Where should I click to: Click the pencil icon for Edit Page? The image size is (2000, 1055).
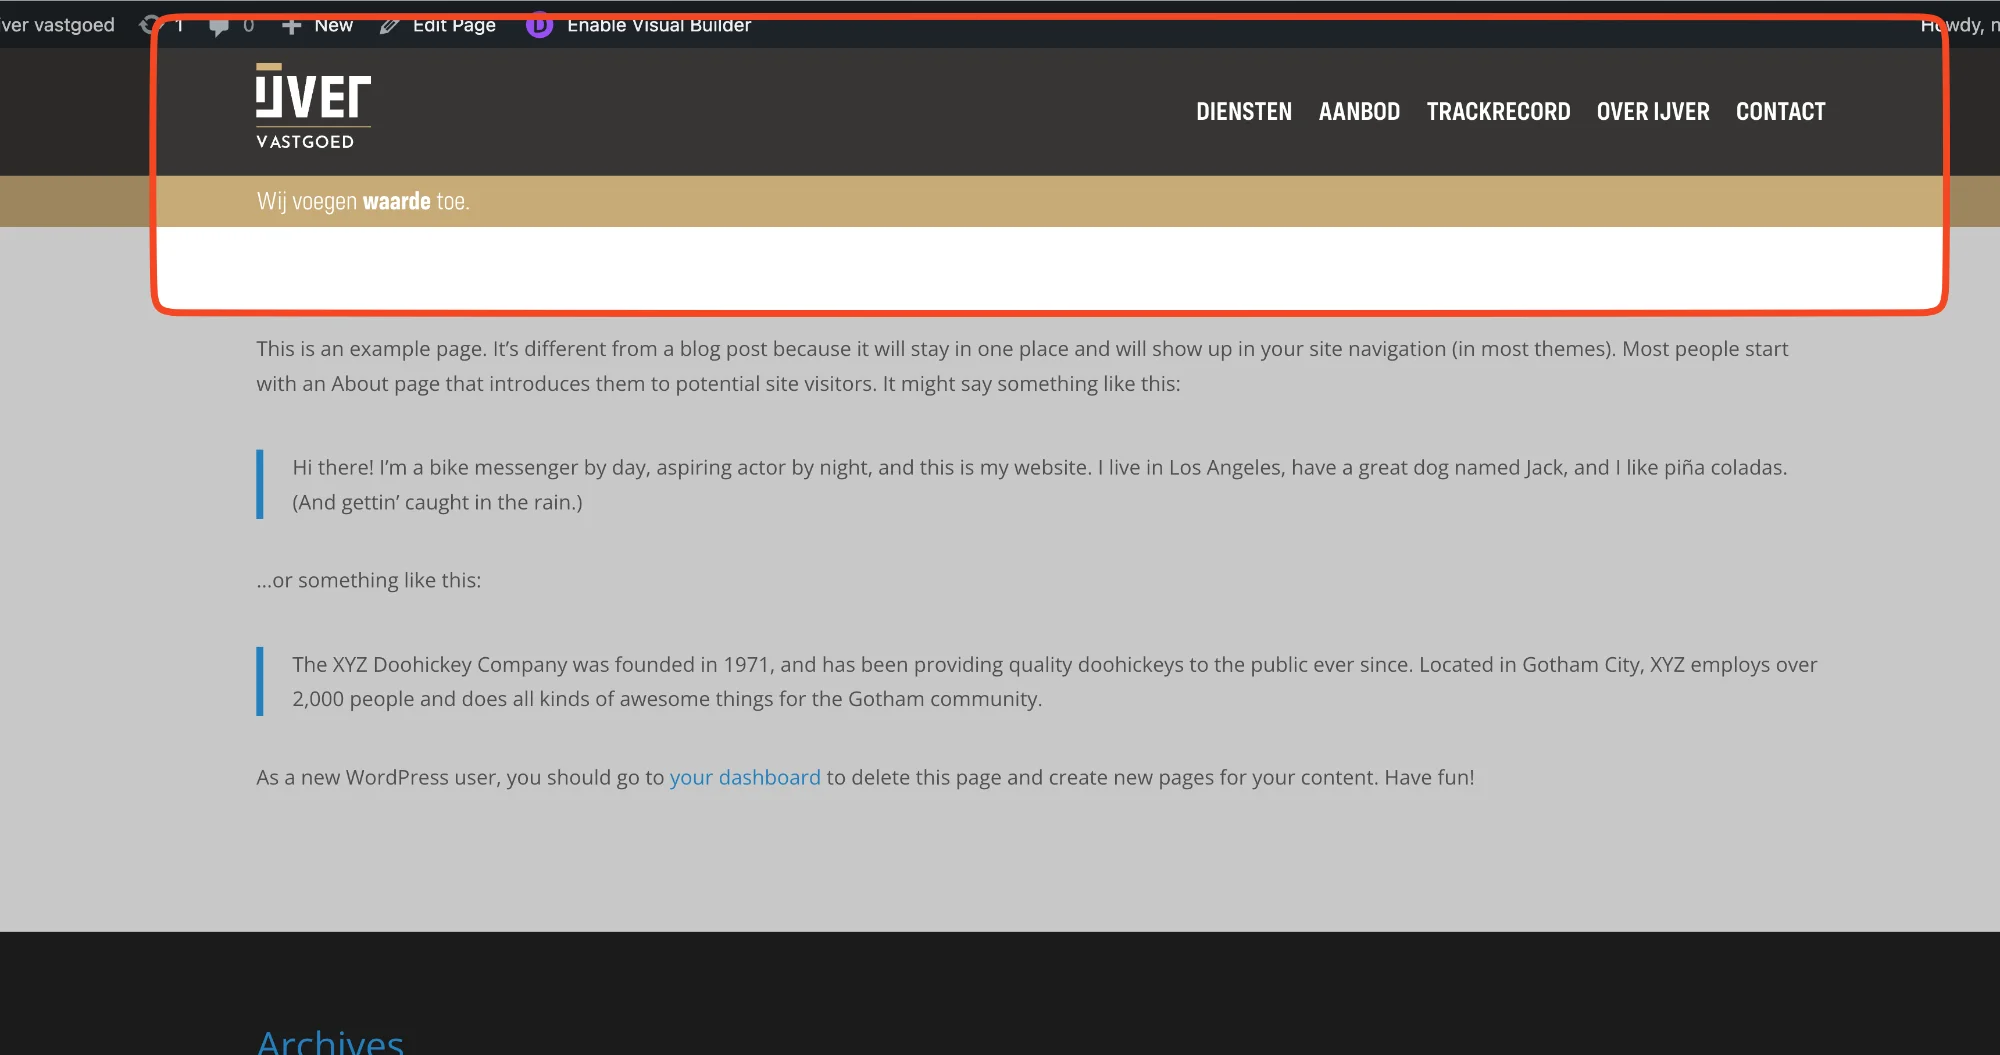pos(390,26)
